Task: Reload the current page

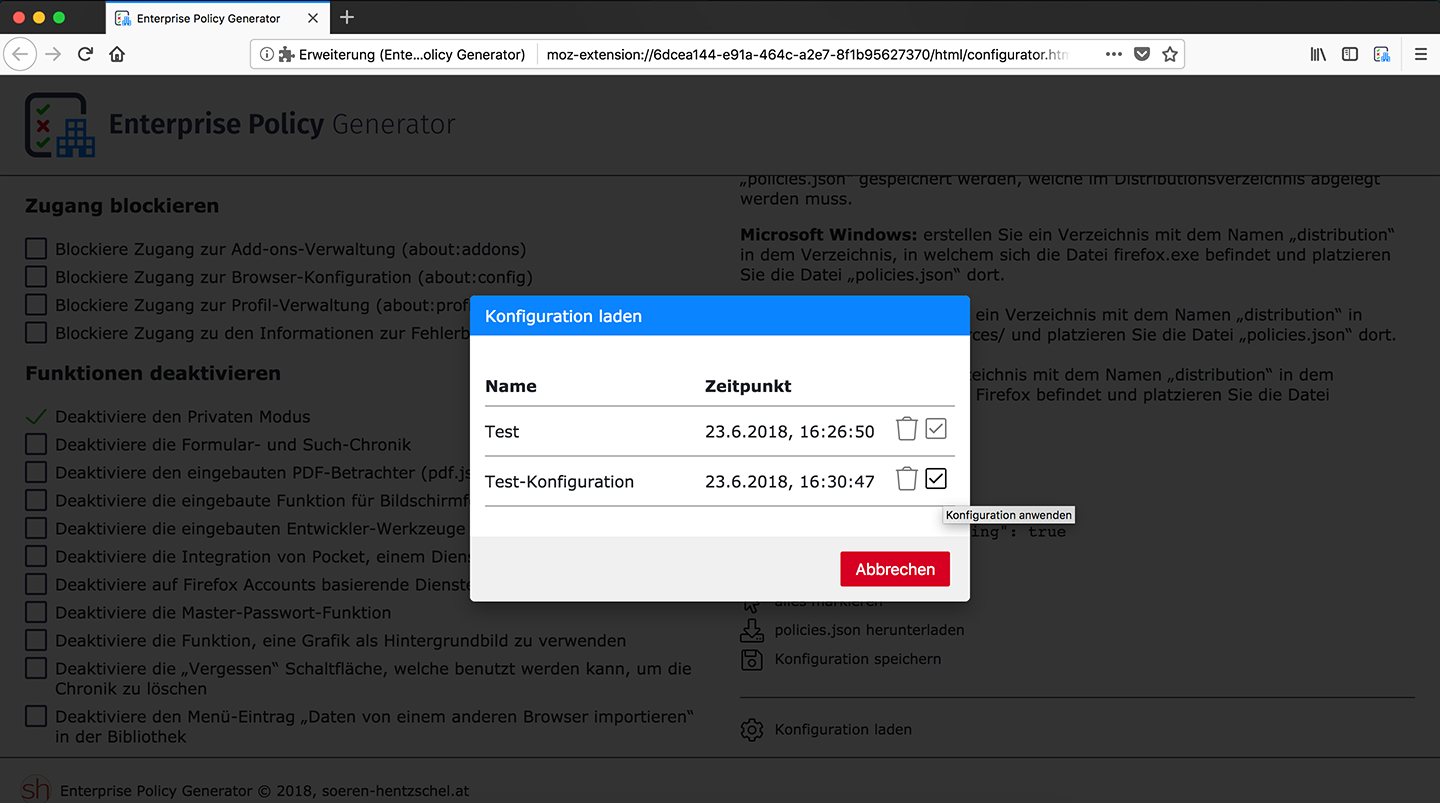Action: click(86, 55)
